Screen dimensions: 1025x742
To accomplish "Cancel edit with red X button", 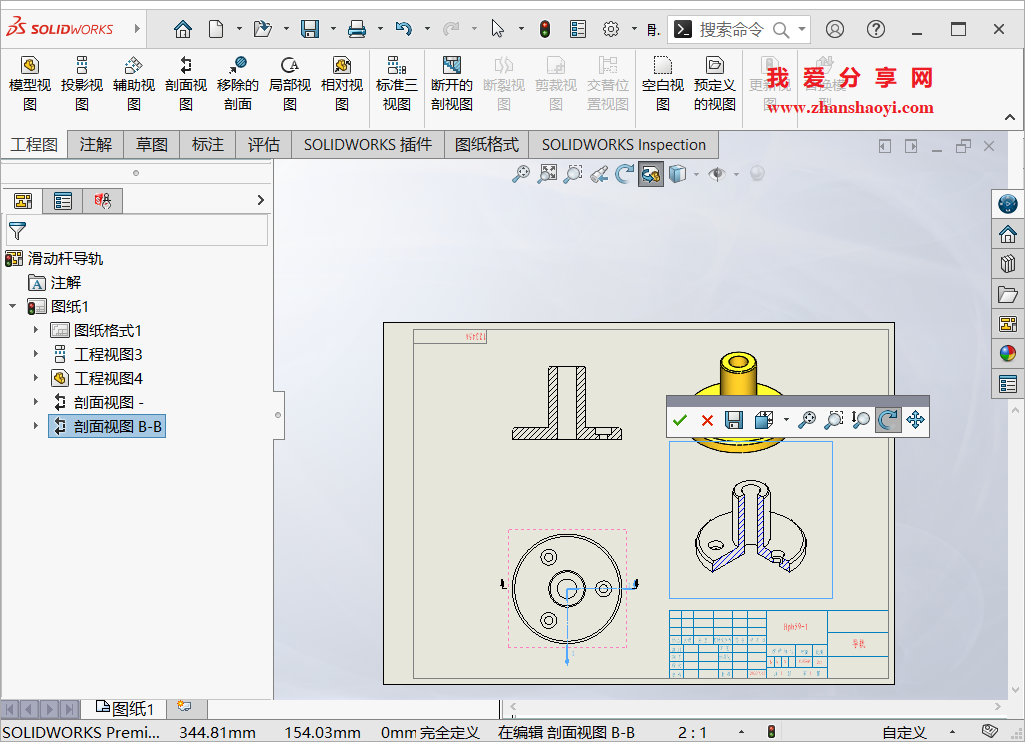I will click(x=707, y=420).
